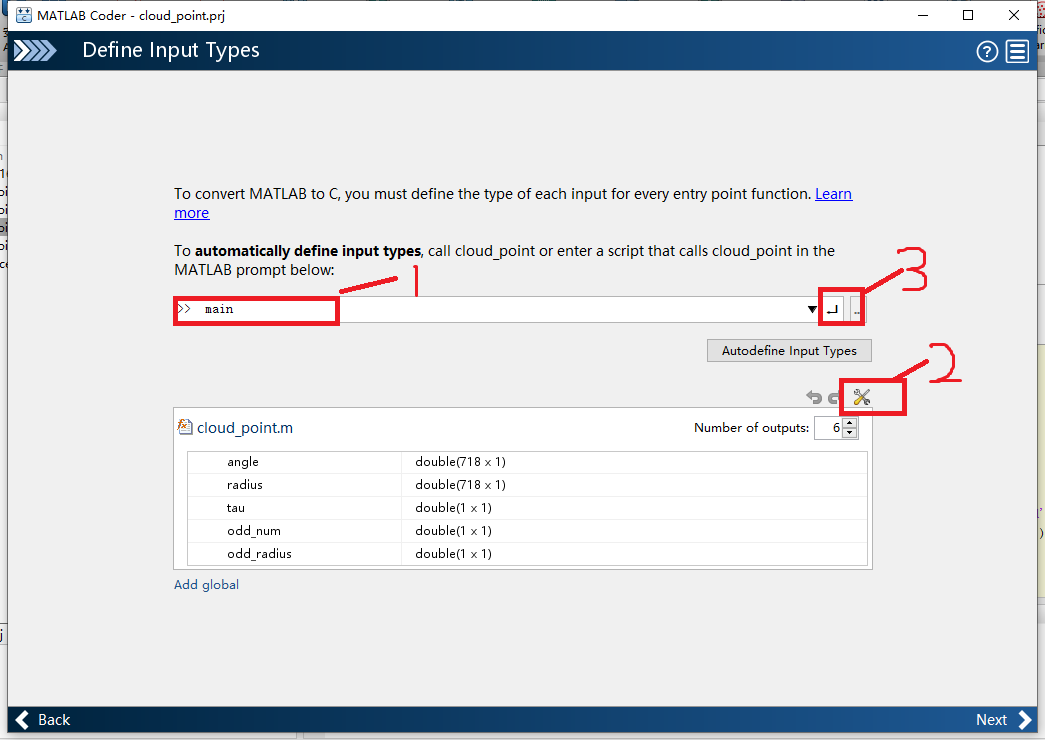Open the cloud_point.m file name link
This screenshot has width=1045, height=740.
pyautogui.click(x=245, y=428)
